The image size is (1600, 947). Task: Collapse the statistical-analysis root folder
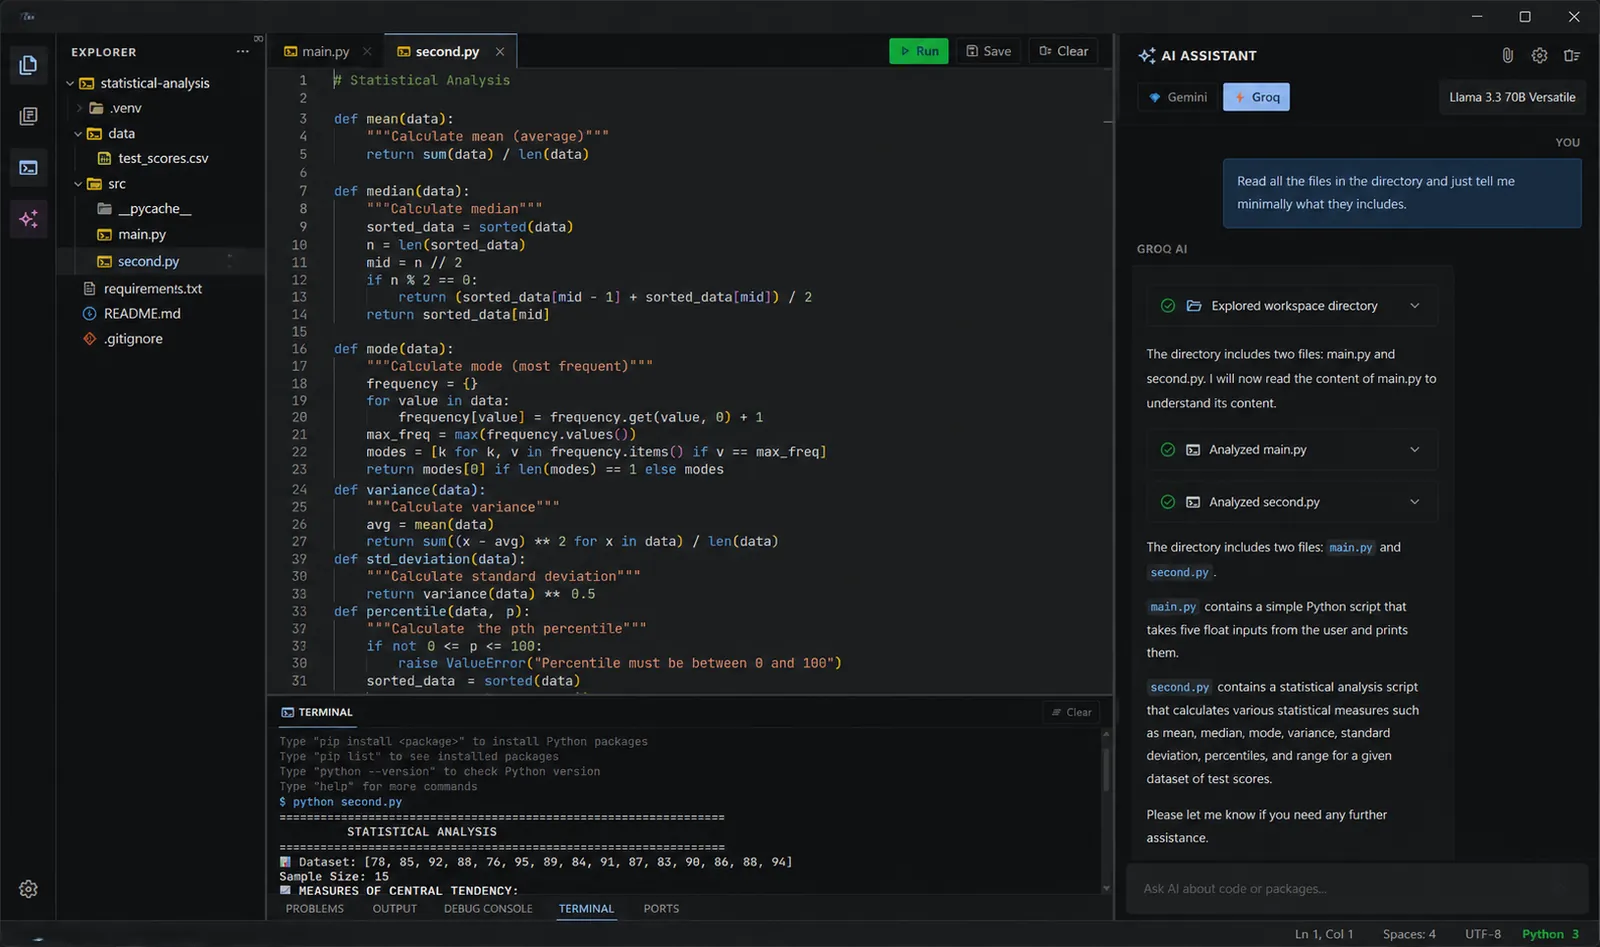coord(70,83)
